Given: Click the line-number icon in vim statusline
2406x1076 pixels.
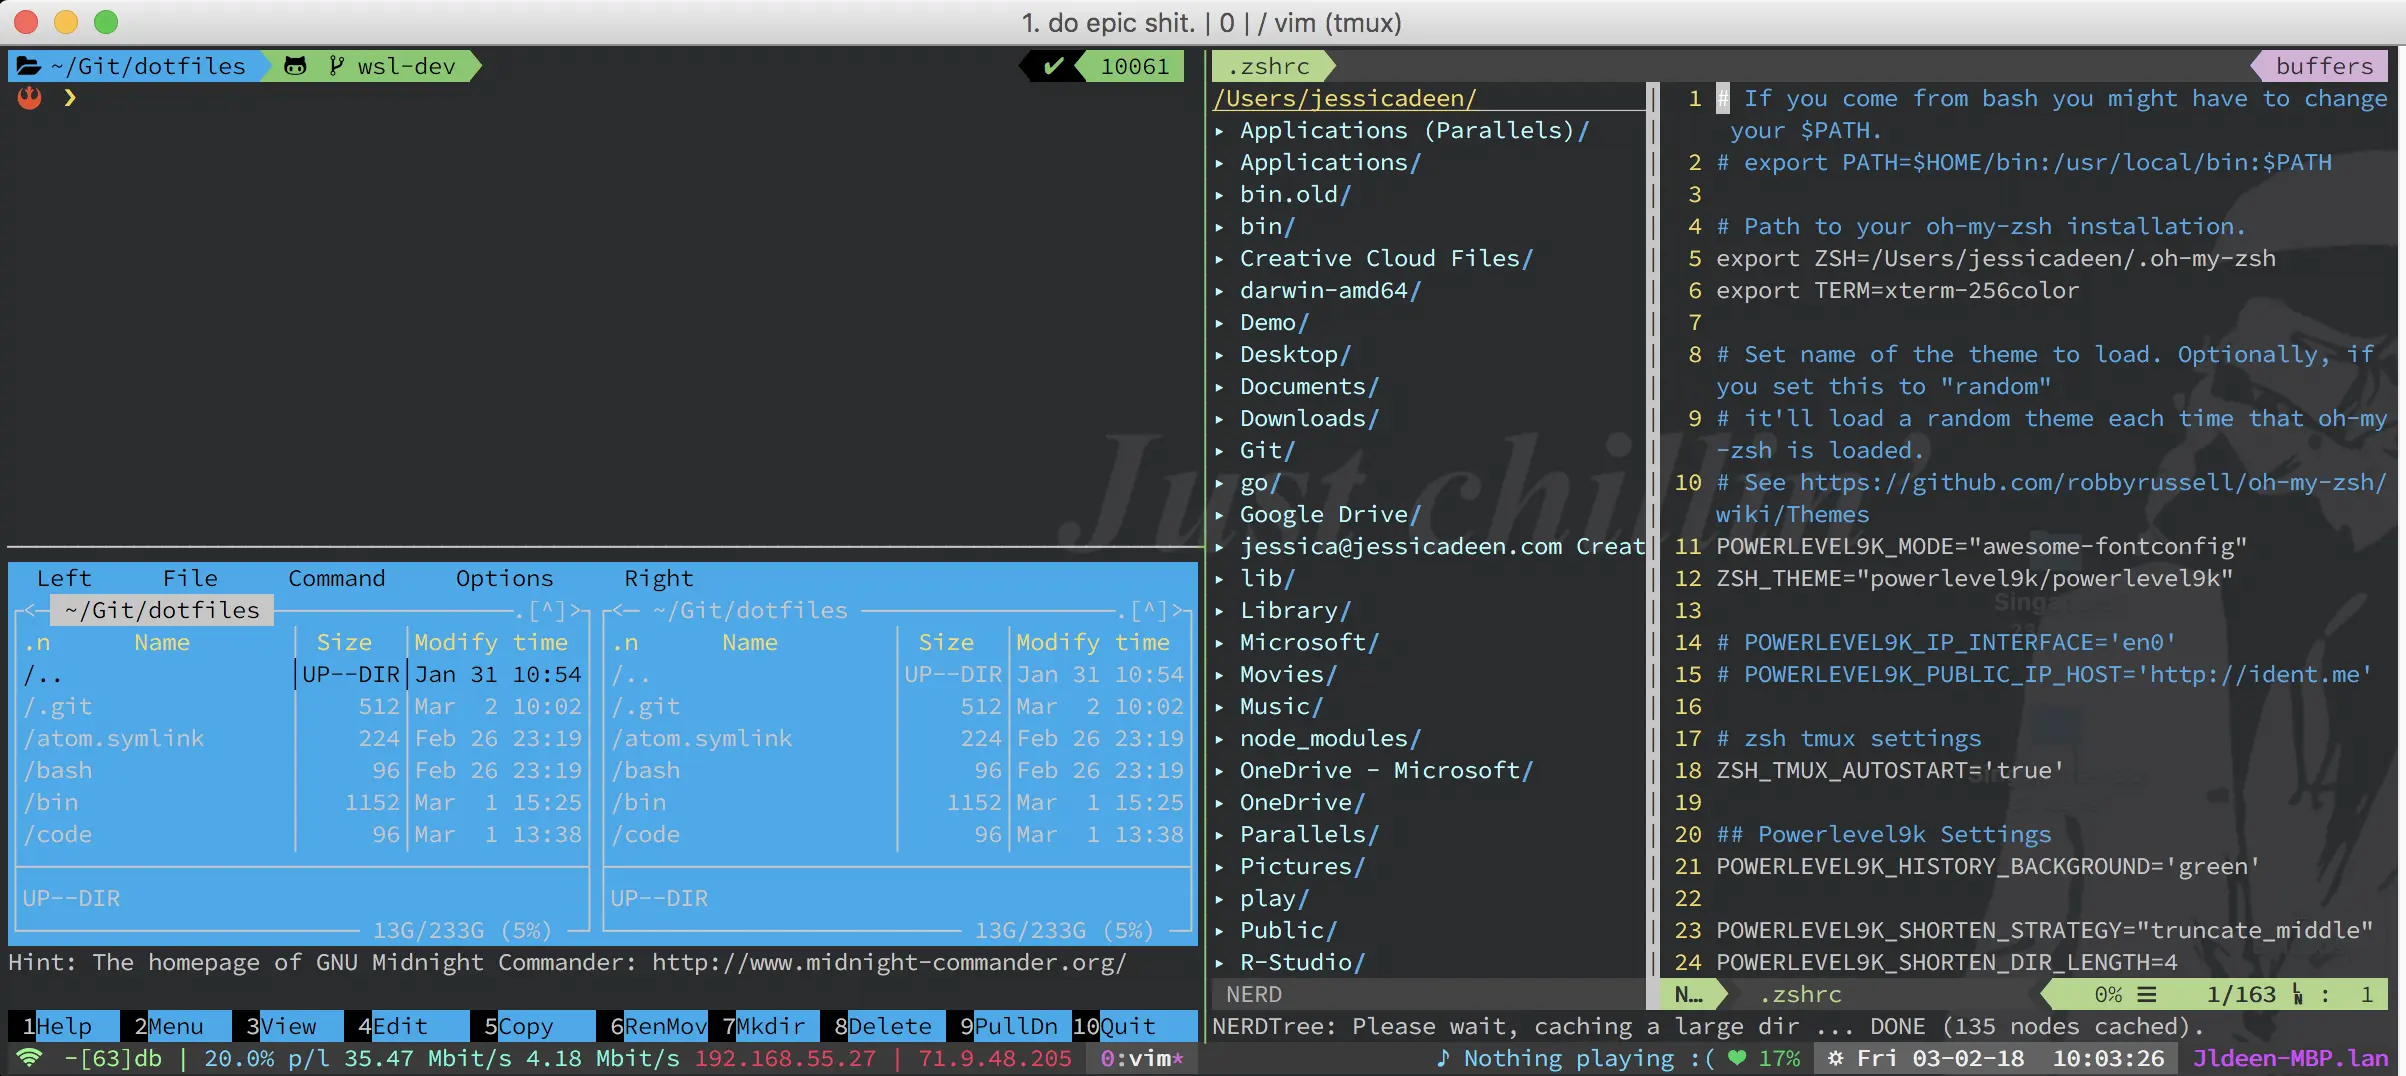Looking at the screenshot, I should pyautogui.click(x=2298, y=995).
